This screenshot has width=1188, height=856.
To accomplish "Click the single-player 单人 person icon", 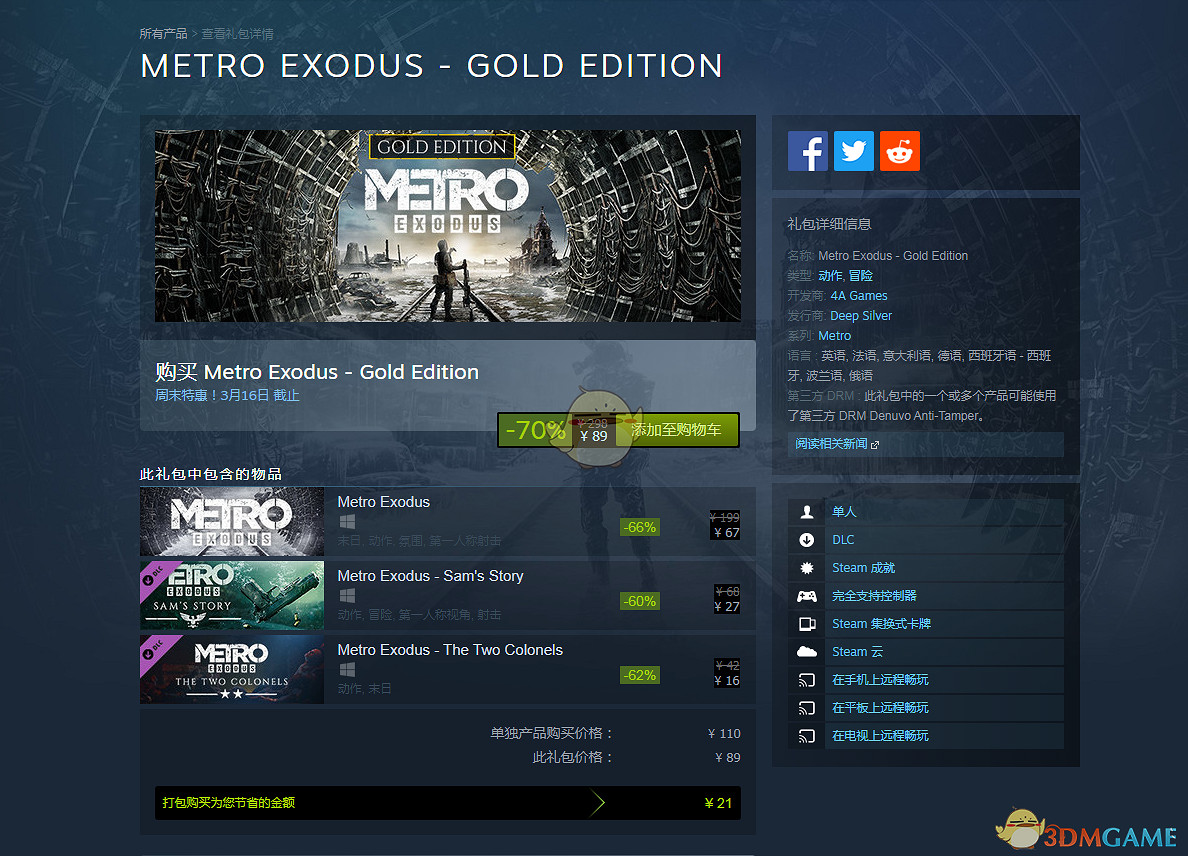I will coord(807,512).
